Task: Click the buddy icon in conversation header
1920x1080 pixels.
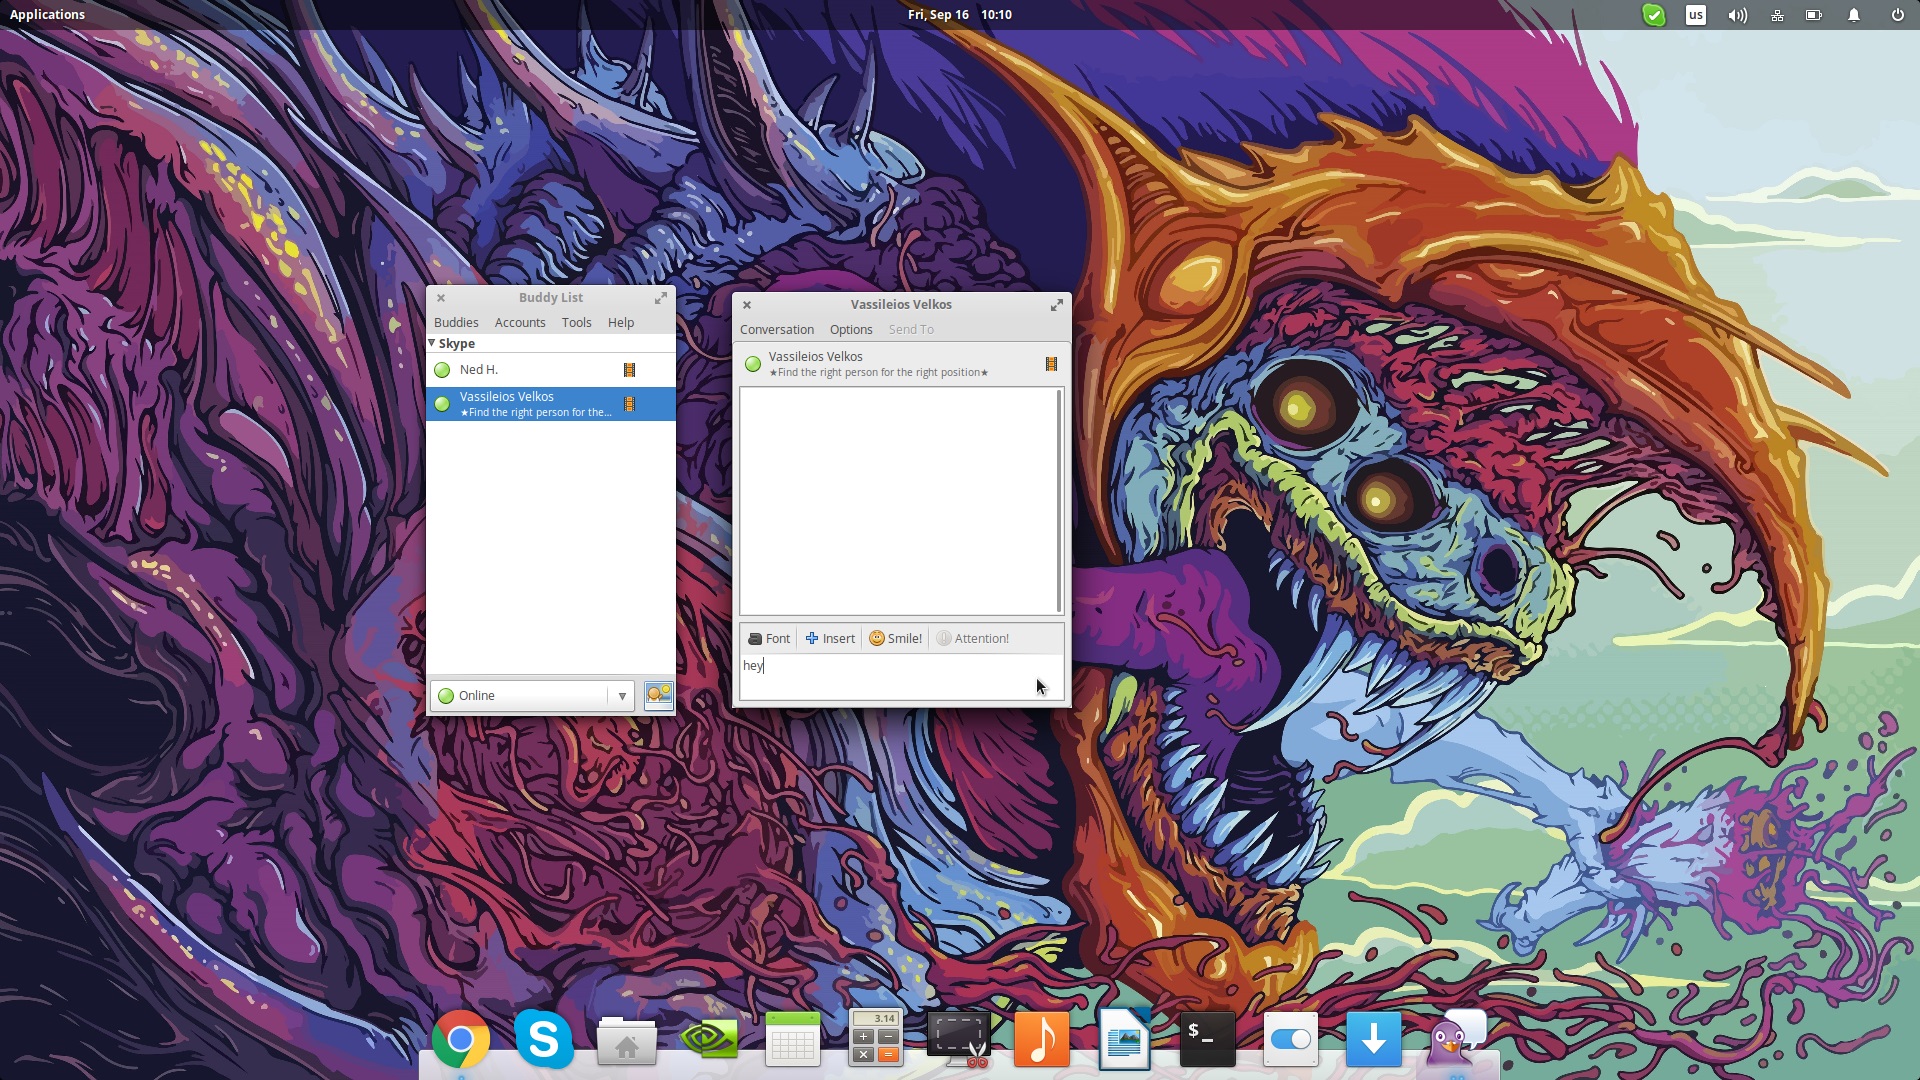Action: coord(1051,364)
